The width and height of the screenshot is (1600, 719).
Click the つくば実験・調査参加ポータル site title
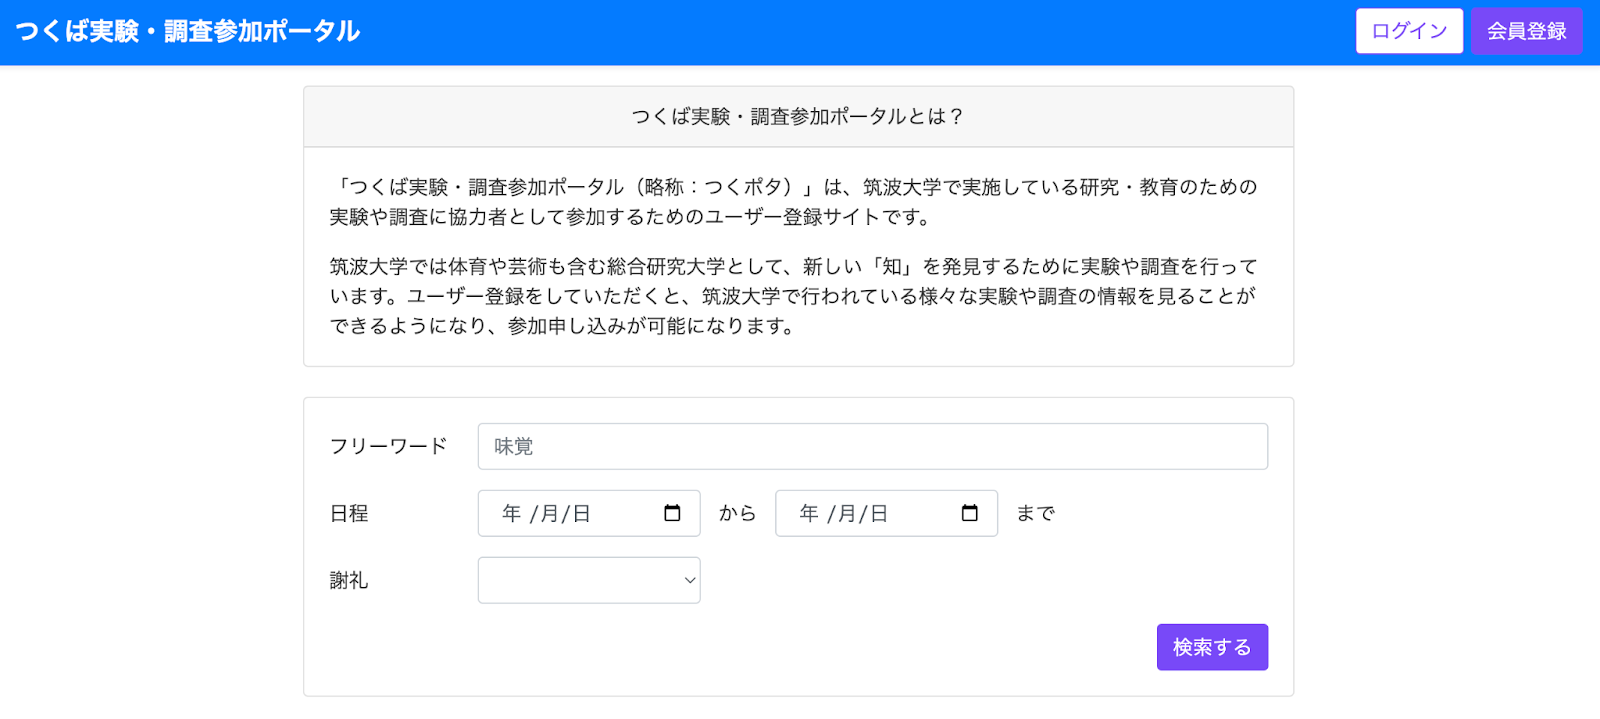click(x=188, y=31)
